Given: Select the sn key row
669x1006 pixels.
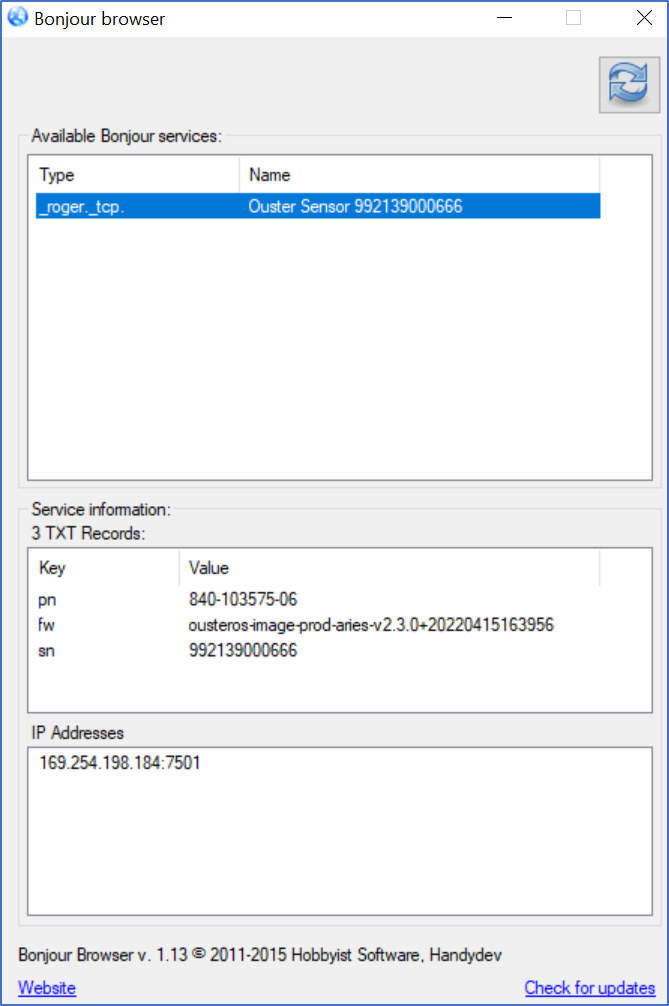Looking at the screenshot, I should click(x=318, y=651).
